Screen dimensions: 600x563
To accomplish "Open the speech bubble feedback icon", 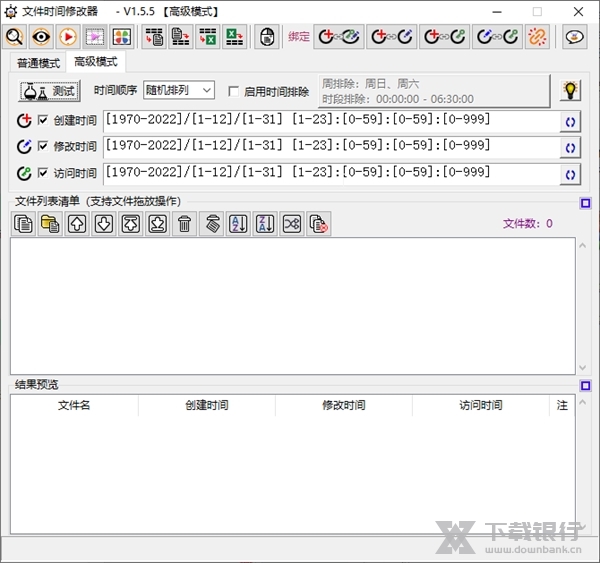I will [574, 37].
